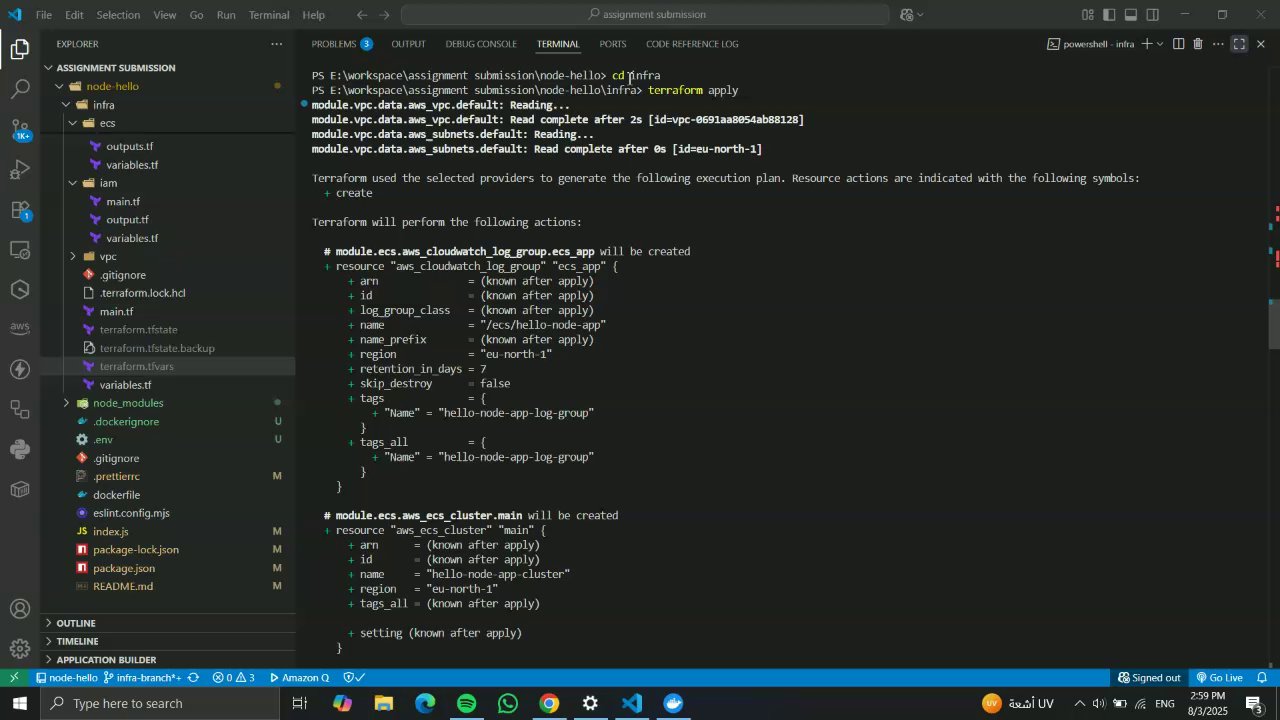
Task: Toggle Primary Side Bar visibility
Action: pos(1109,15)
